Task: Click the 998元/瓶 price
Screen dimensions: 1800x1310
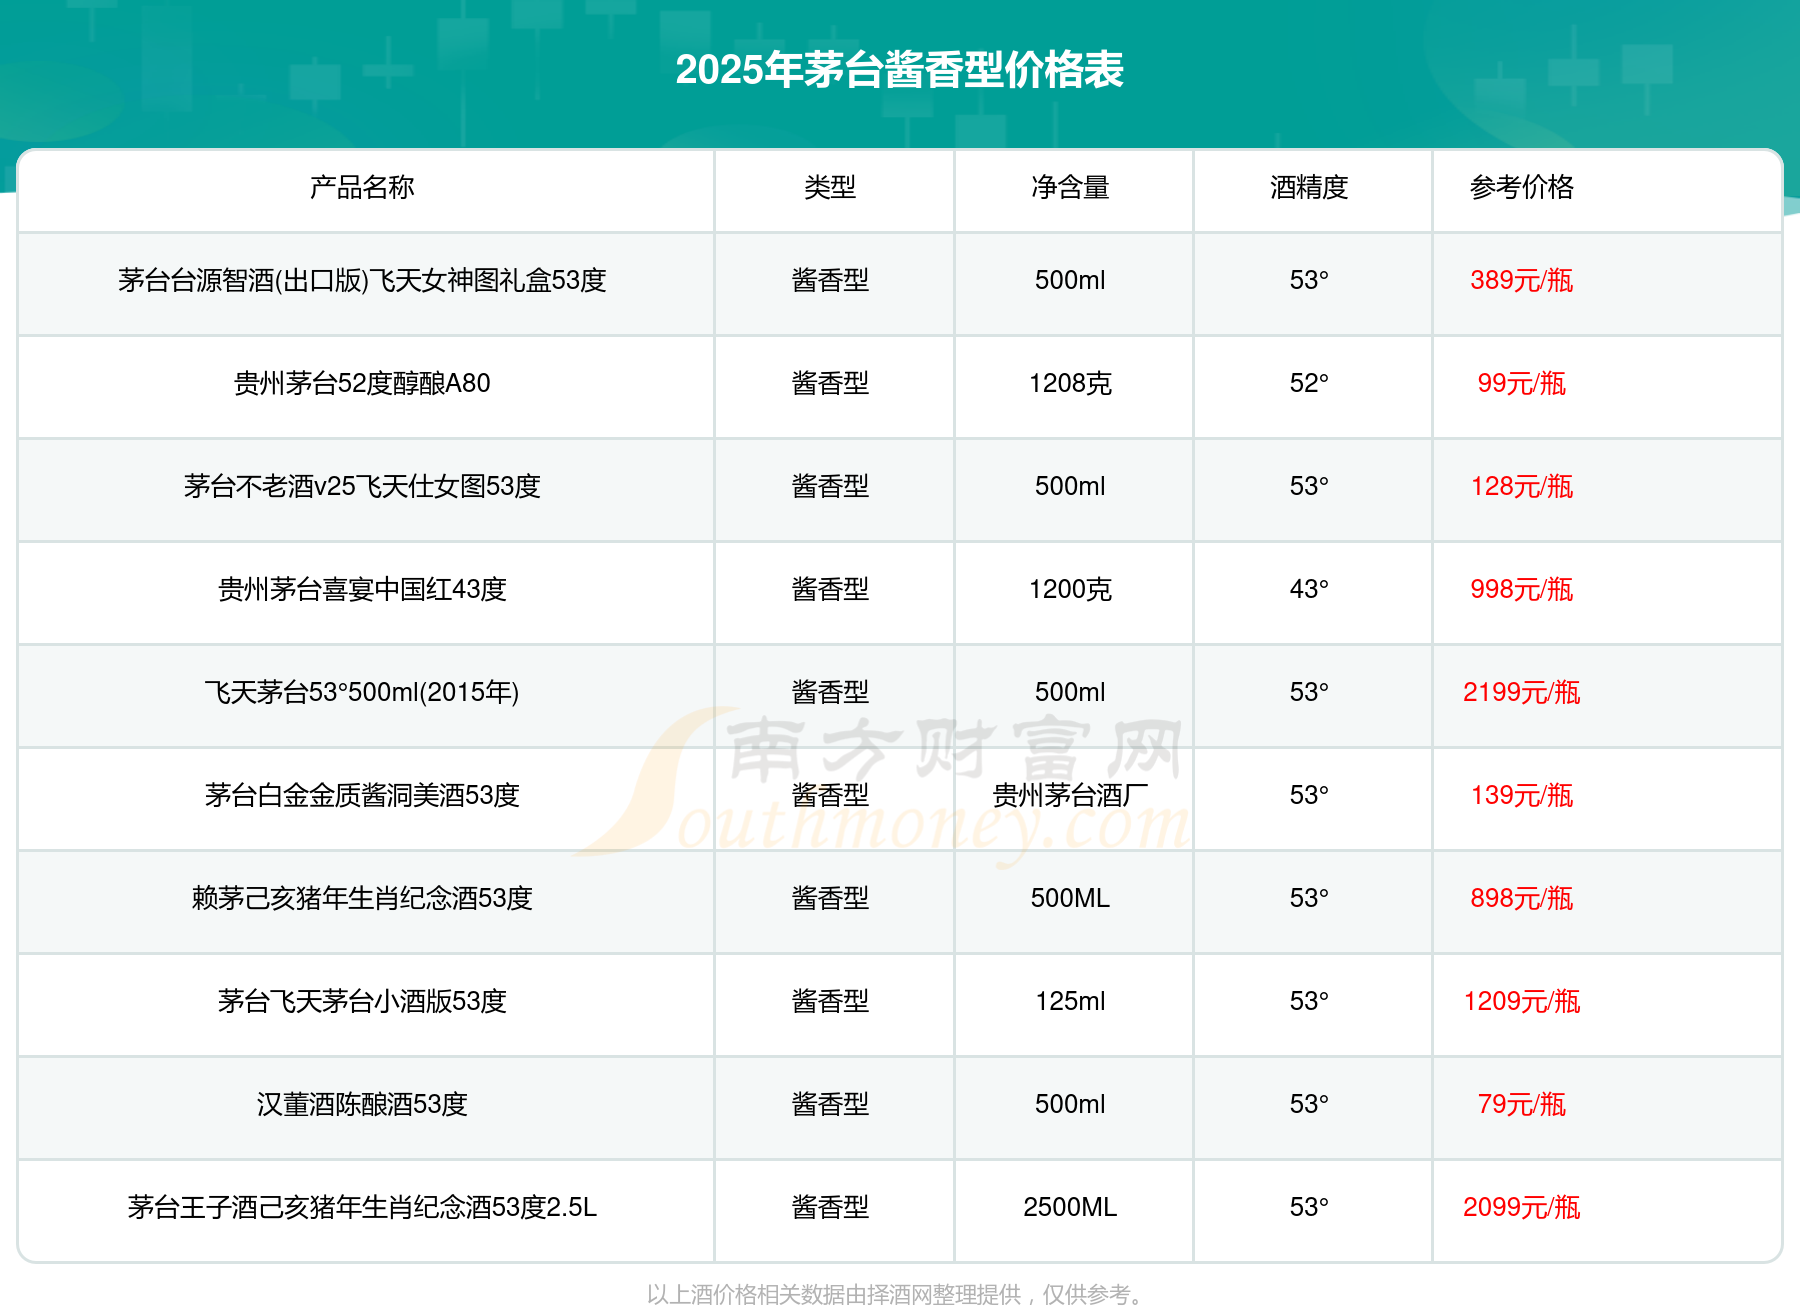Action: click(1522, 589)
